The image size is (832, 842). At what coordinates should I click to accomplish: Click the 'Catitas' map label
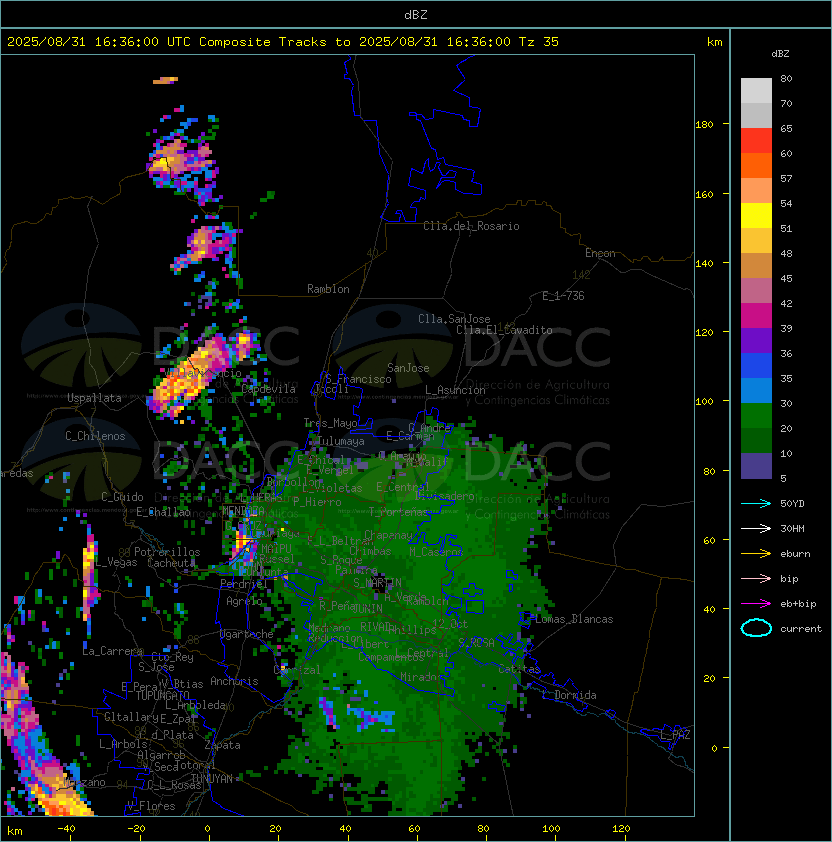pyautogui.click(x=519, y=669)
